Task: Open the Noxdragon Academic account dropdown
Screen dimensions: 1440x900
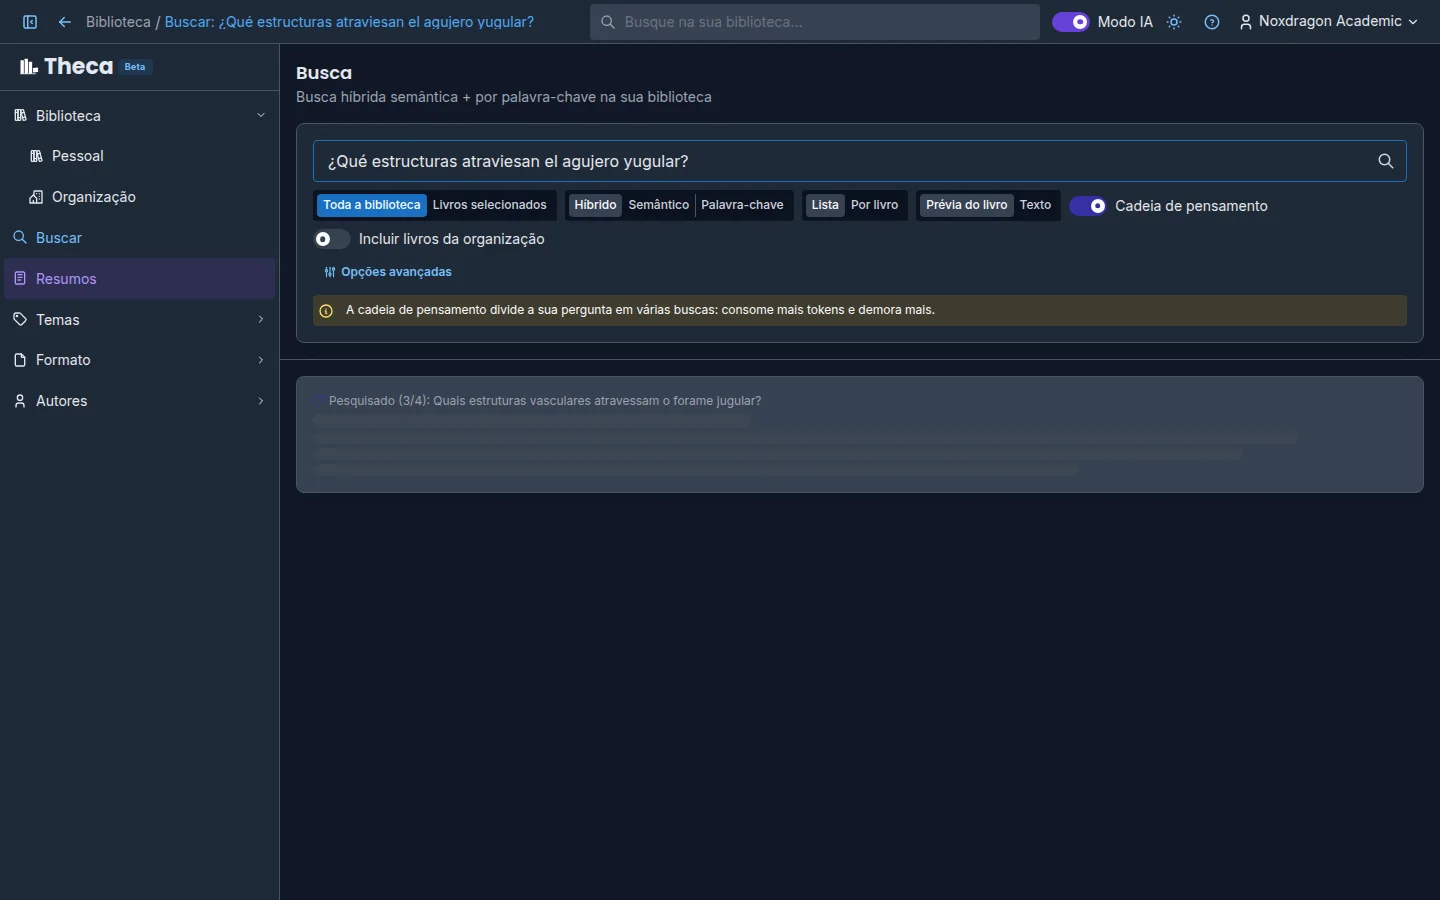Action: (x=1329, y=22)
